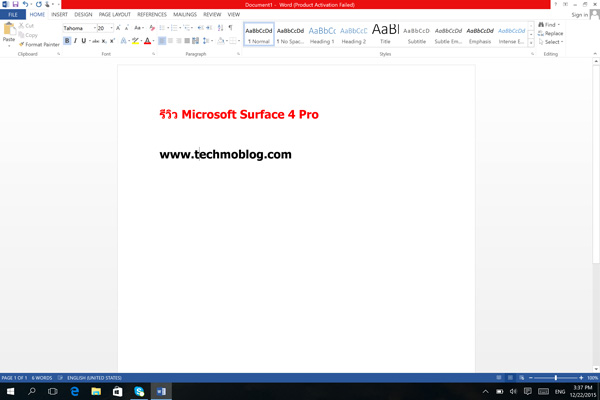Image resolution: width=600 pixels, height=400 pixels.
Task: Click the Decrease Indent icon
Action: pos(200,28)
